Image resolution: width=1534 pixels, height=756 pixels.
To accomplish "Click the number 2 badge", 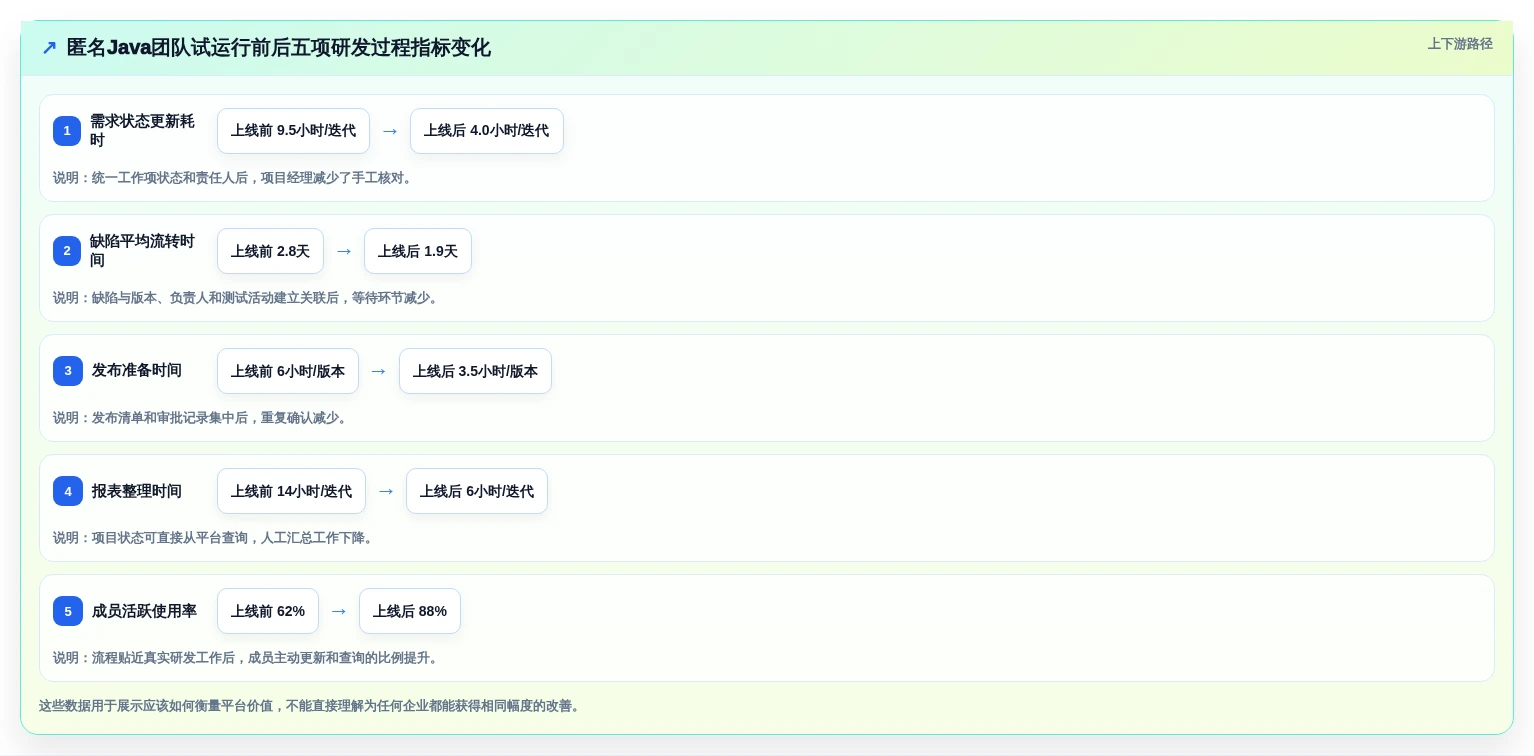I will point(67,251).
